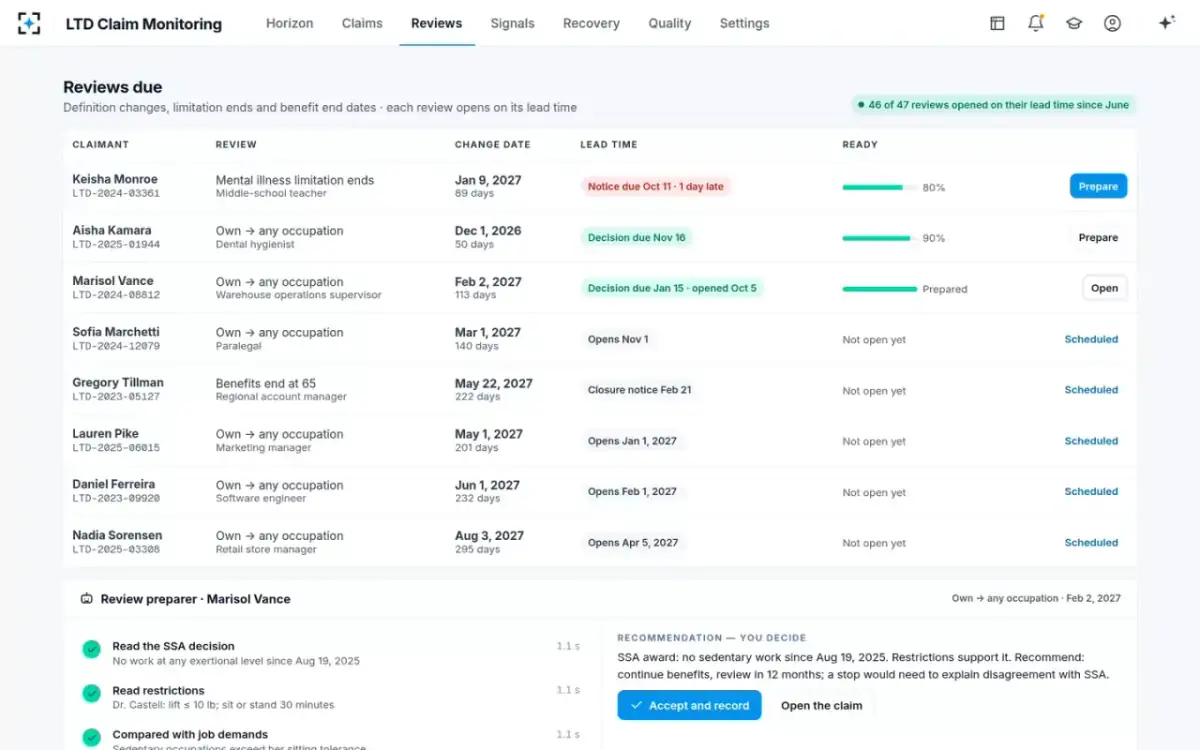Select claimant name Gregory Tillman
The height and width of the screenshot is (750, 1200).
click(118, 383)
